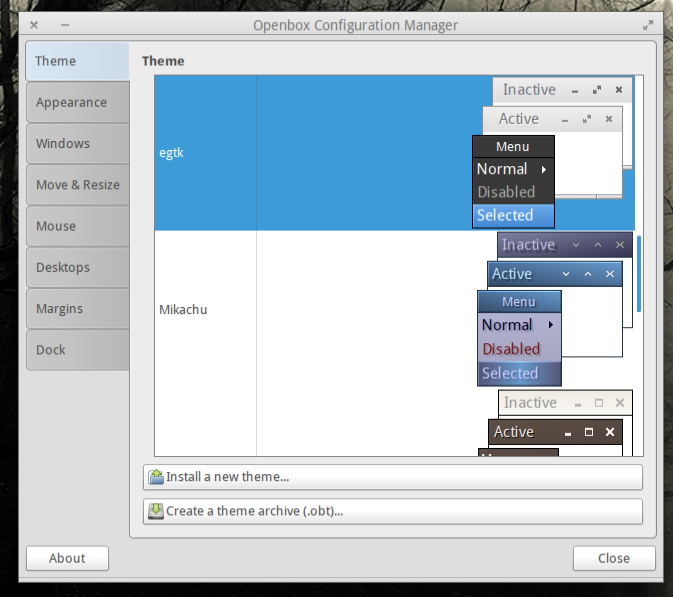The height and width of the screenshot is (597, 673).
Task: Select the Mouse tab
Action: (x=78, y=226)
